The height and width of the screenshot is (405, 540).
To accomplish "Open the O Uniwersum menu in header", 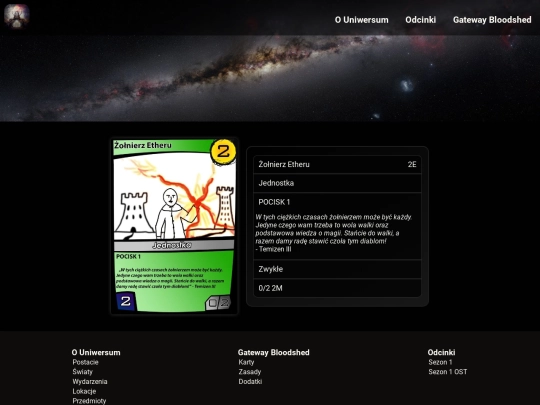I will [361, 20].
